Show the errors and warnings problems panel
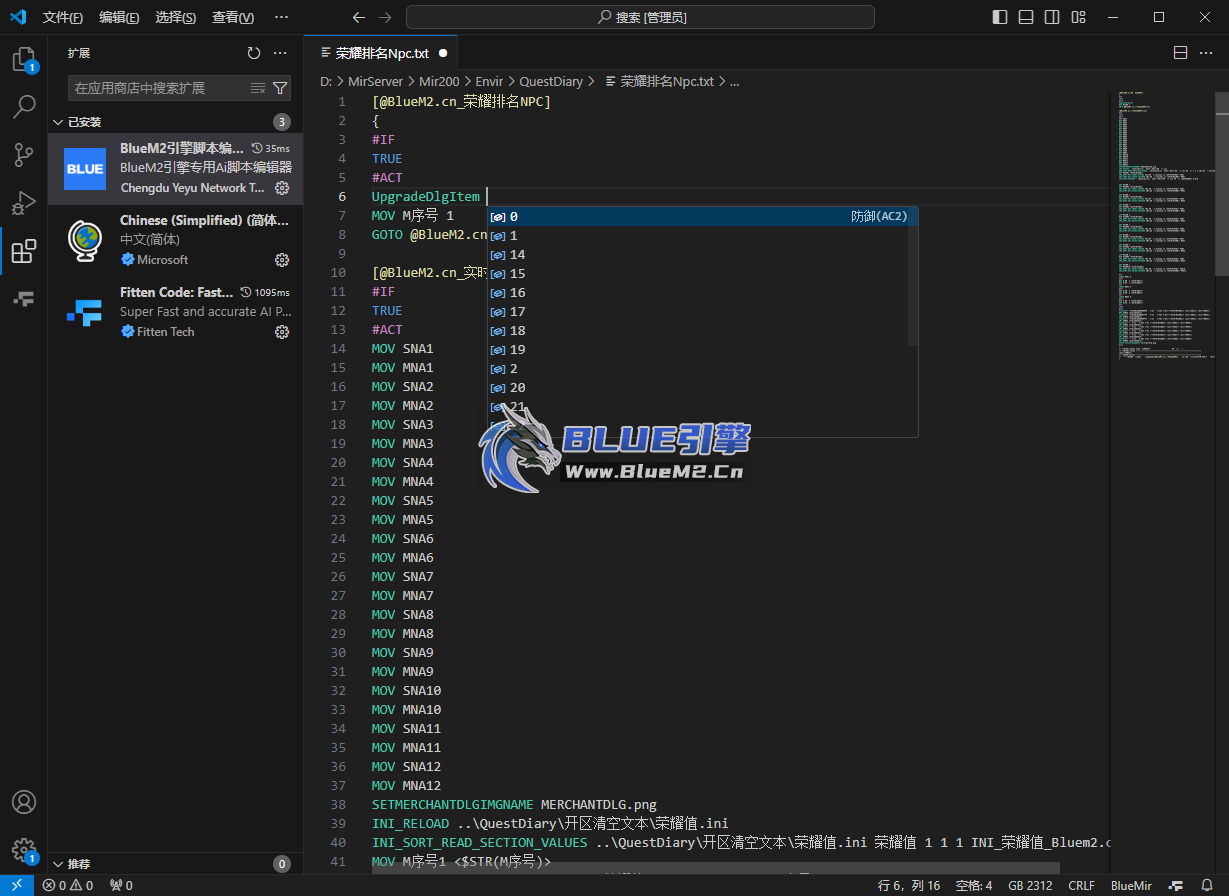1229x896 pixels. (67, 885)
